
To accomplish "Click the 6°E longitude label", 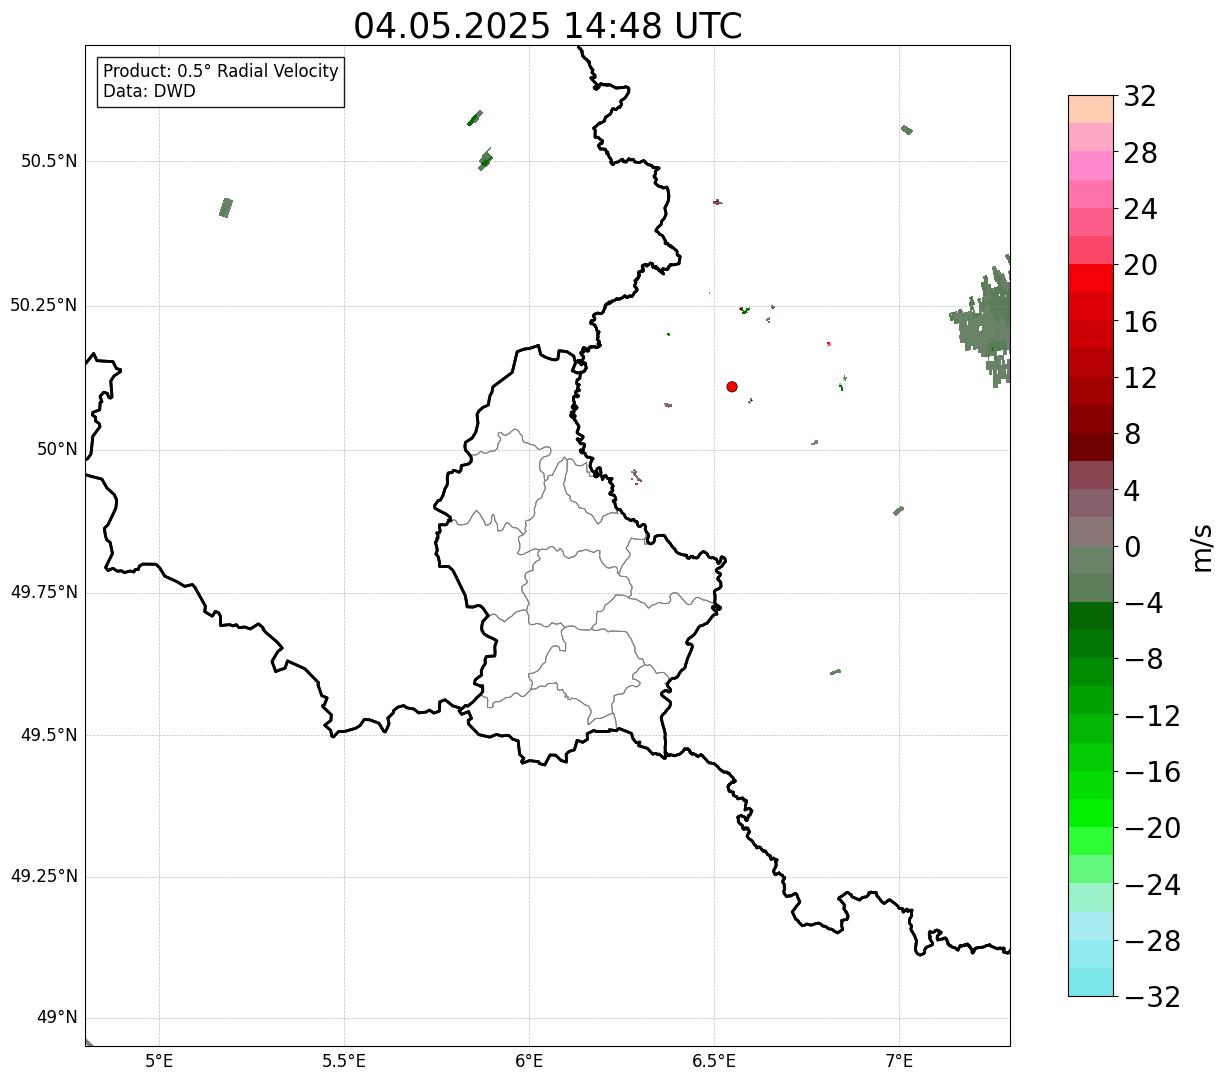I will click(529, 1061).
